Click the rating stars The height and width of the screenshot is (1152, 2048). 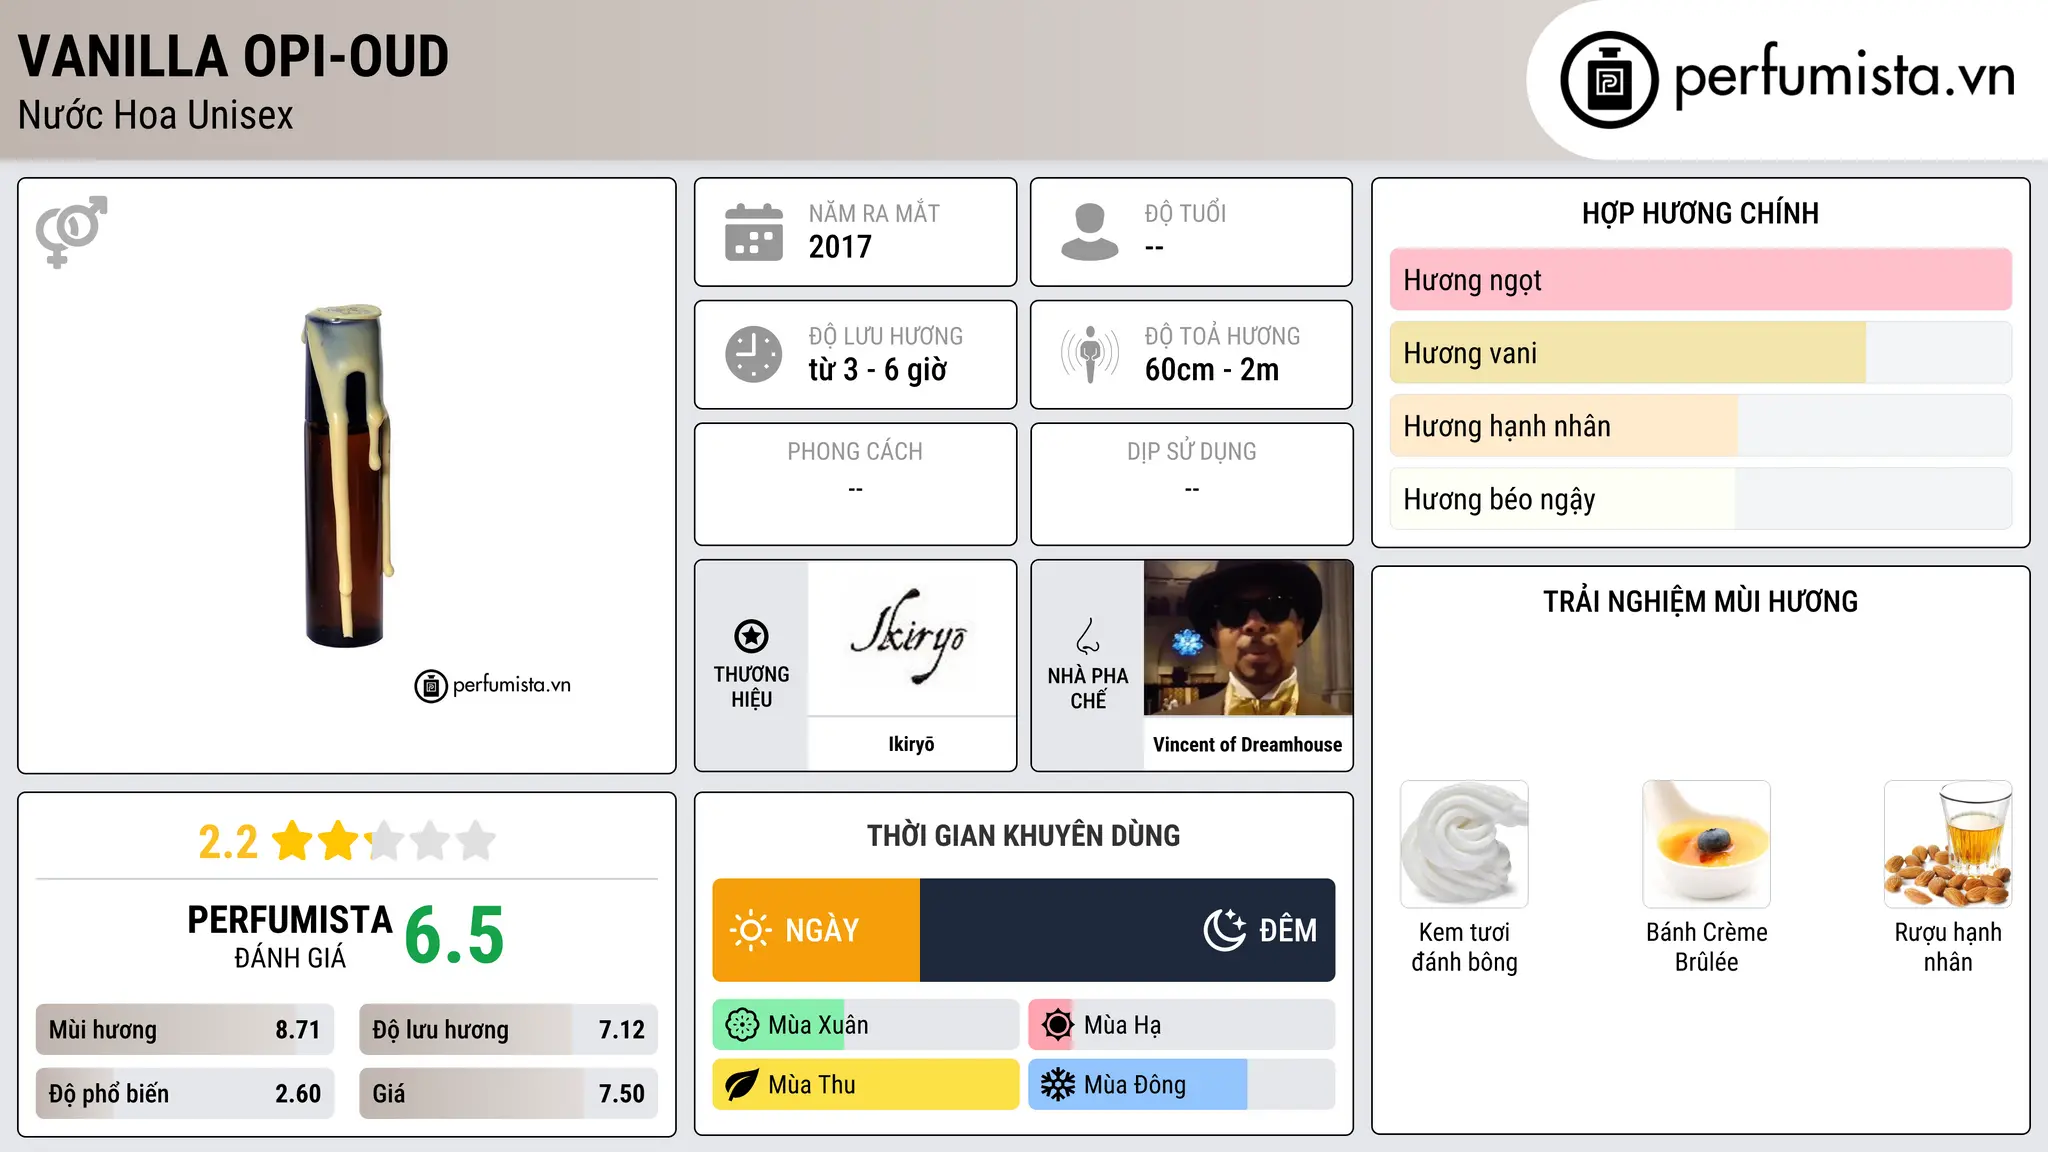tap(384, 841)
